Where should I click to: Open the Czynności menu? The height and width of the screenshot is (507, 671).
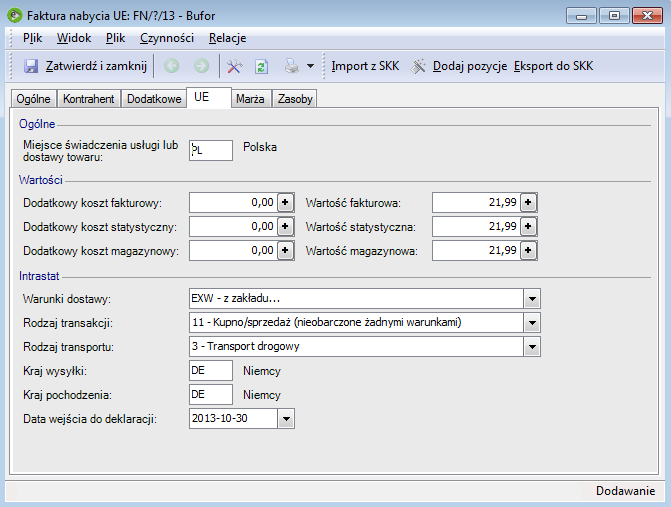167,38
